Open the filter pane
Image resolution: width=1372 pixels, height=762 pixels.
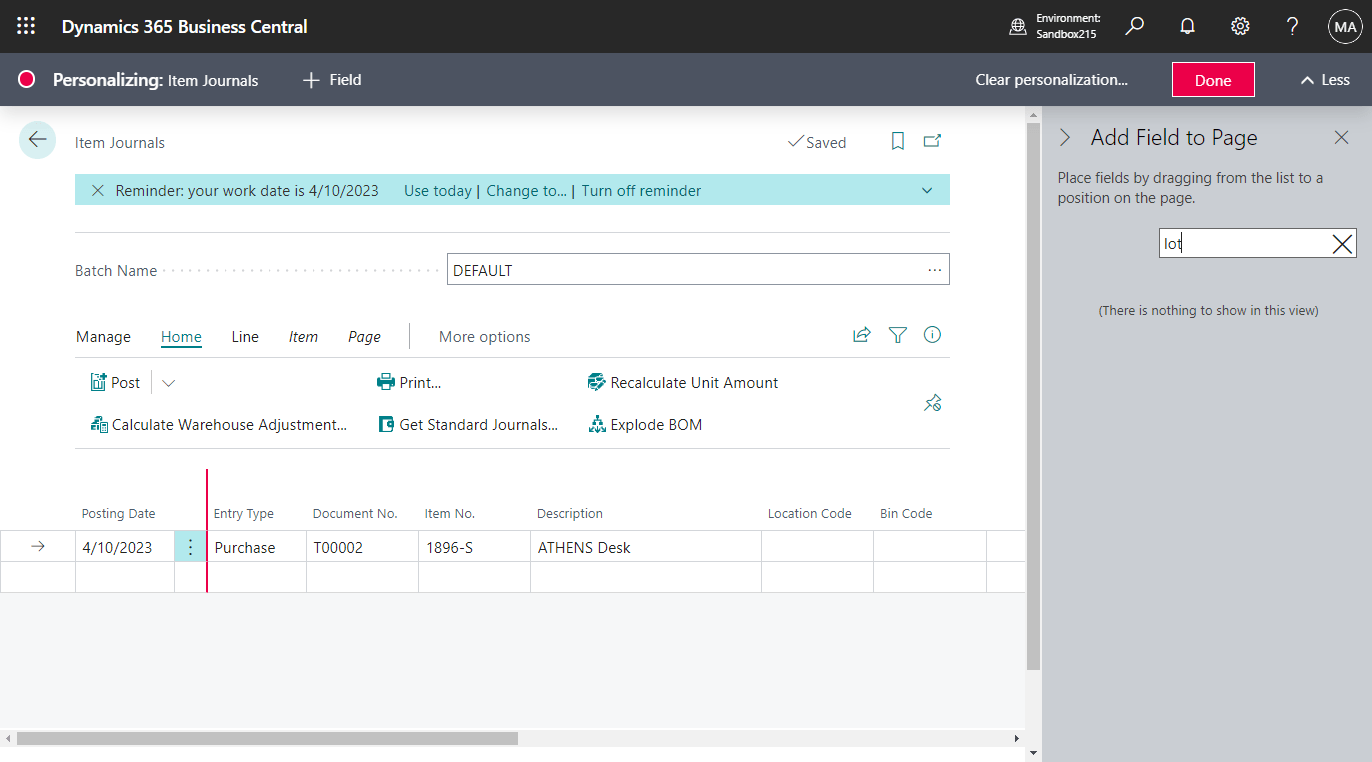(x=897, y=335)
